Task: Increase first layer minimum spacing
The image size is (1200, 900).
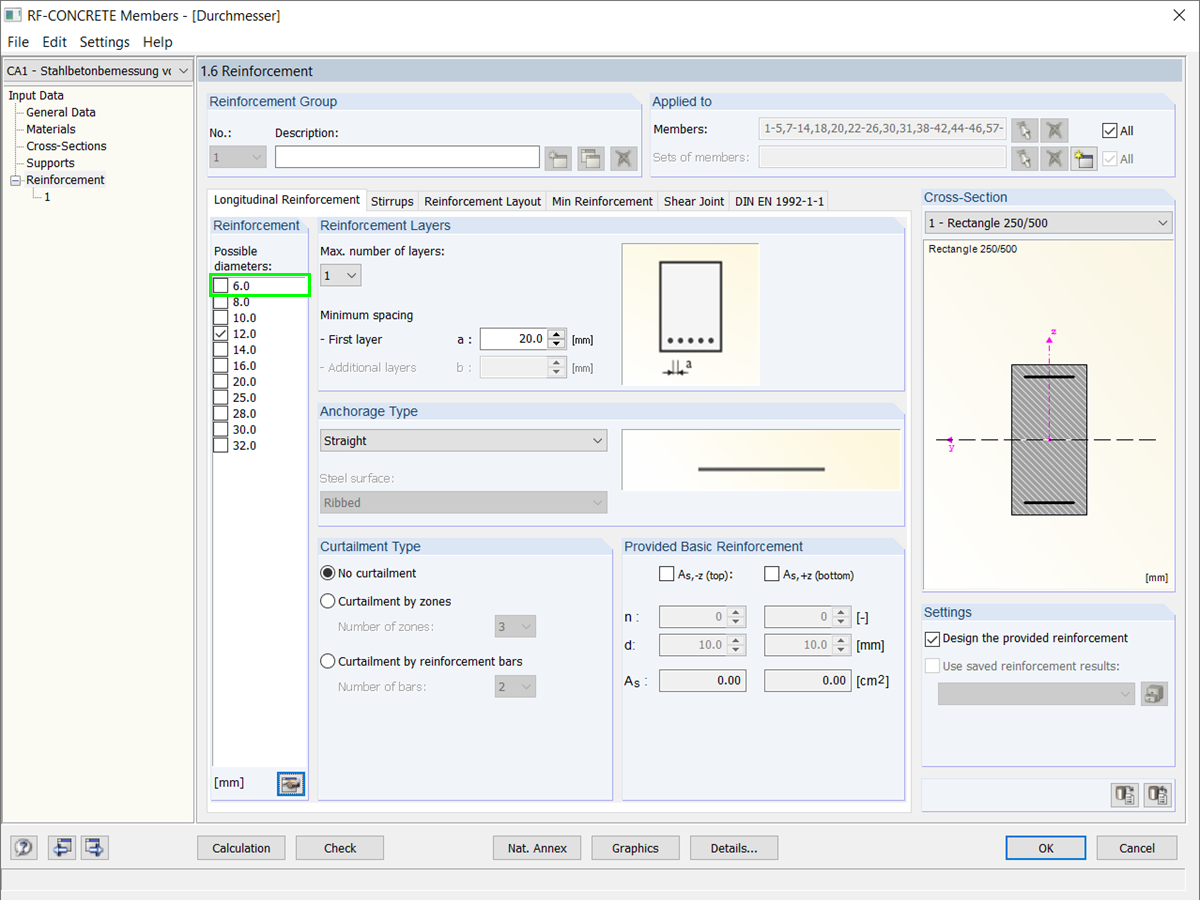Action: [558, 334]
